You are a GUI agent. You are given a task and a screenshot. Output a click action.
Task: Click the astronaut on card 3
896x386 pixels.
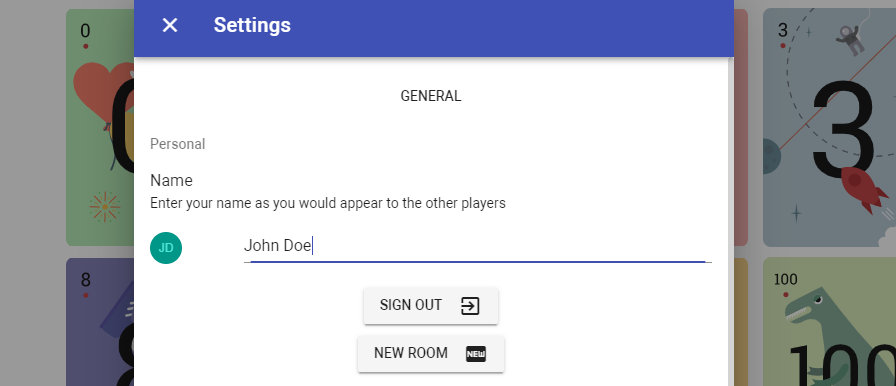(x=851, y=41)
